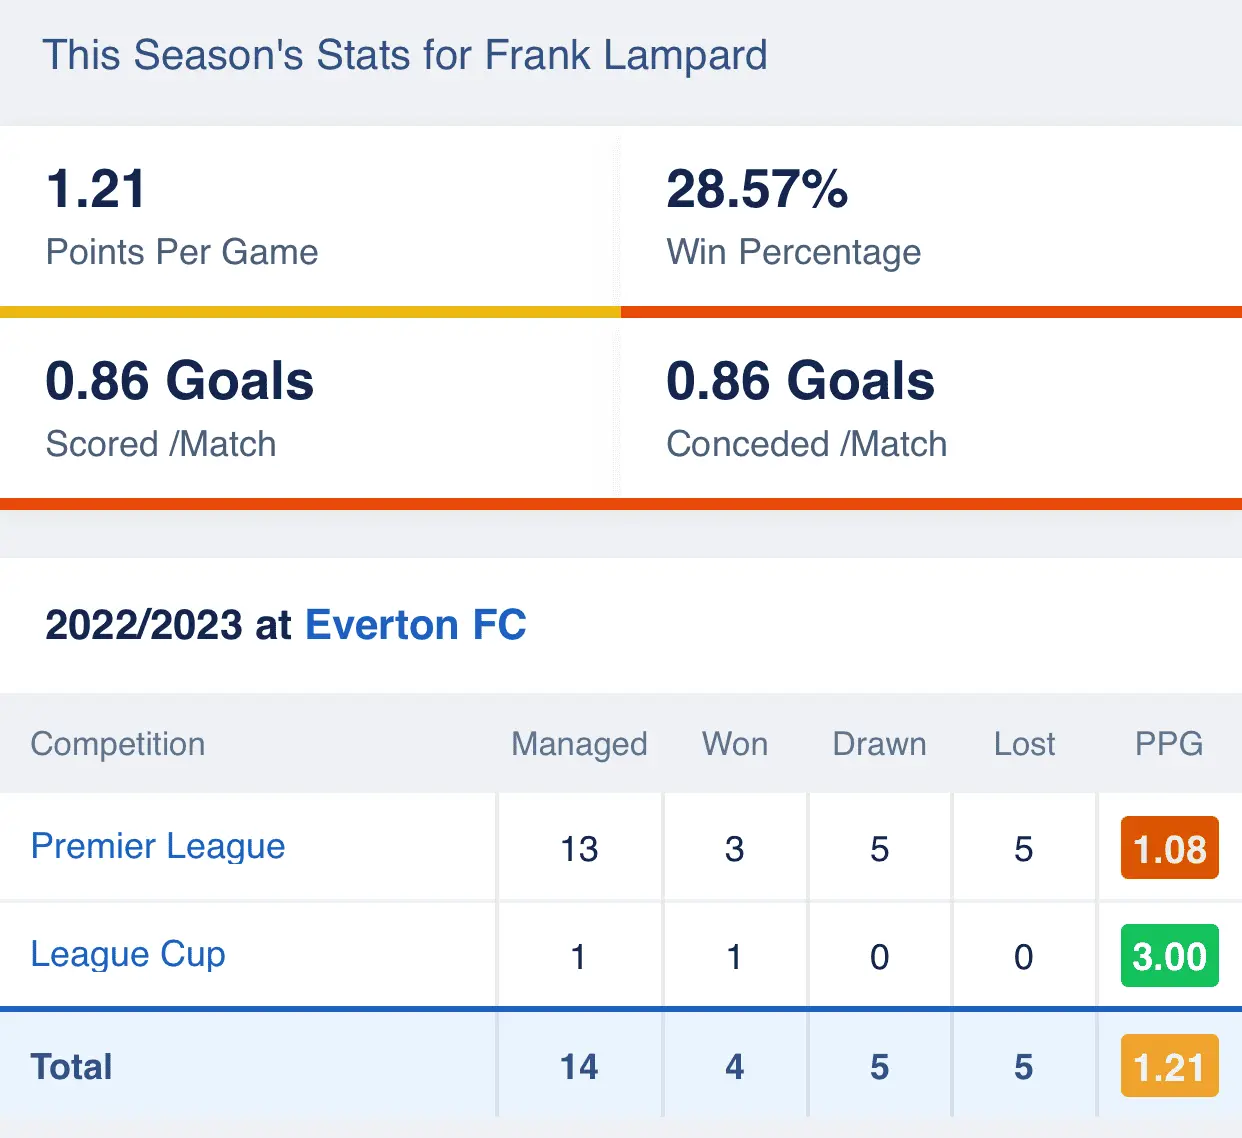1242x1138 pixels.
Task: Select the Goals Scored per Match card
Action: pyautogui.click(x=309, y=409)
